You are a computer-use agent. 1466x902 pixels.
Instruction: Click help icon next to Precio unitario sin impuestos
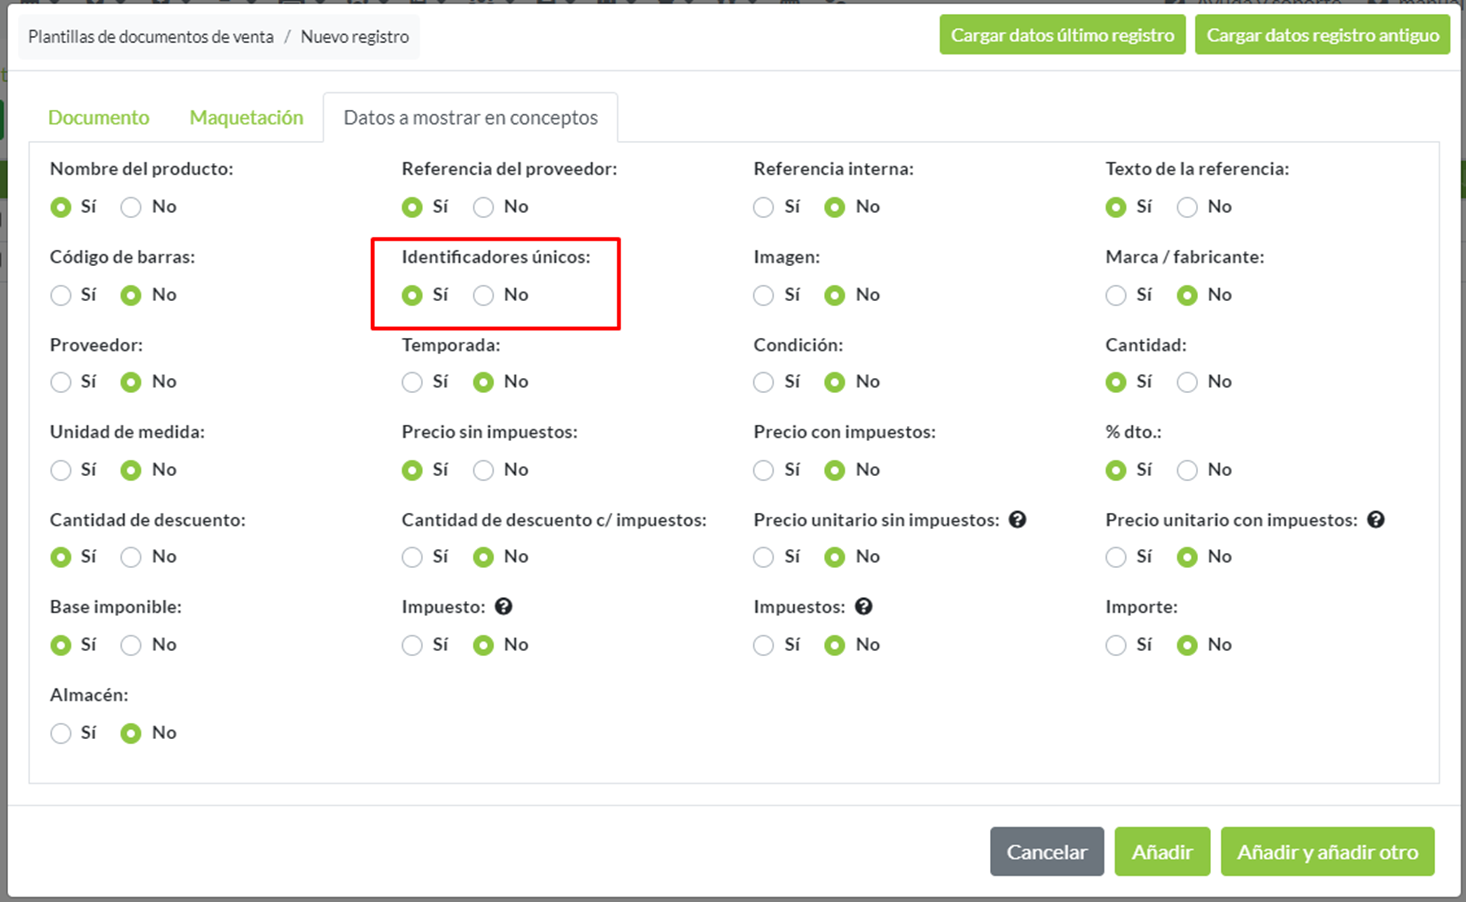1017,520
